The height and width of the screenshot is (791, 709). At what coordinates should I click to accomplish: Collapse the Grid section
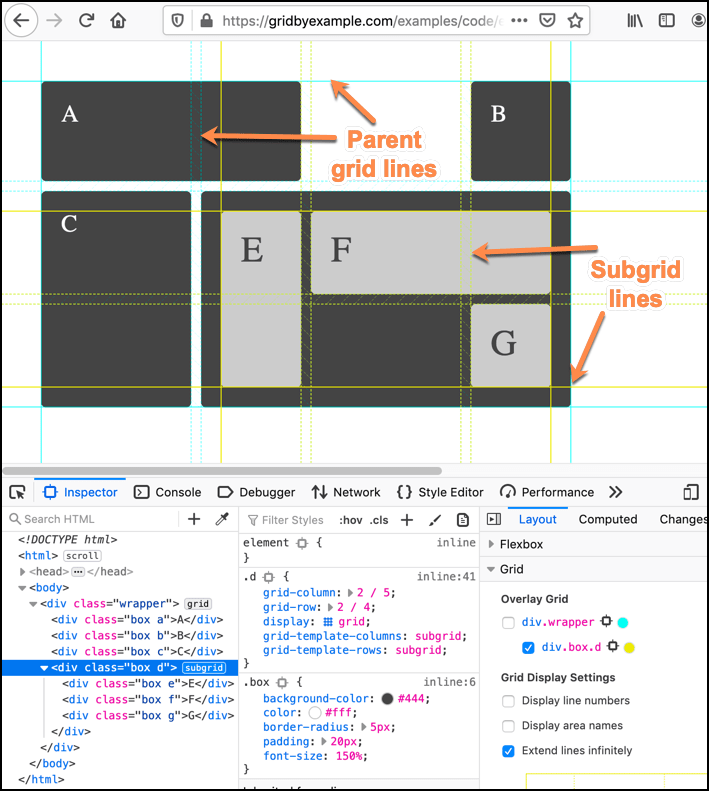click(491, 569)
